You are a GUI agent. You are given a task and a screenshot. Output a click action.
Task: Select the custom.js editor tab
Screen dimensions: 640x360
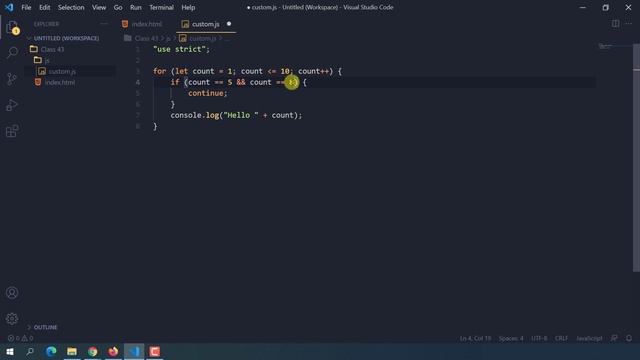tap(206, 24)
